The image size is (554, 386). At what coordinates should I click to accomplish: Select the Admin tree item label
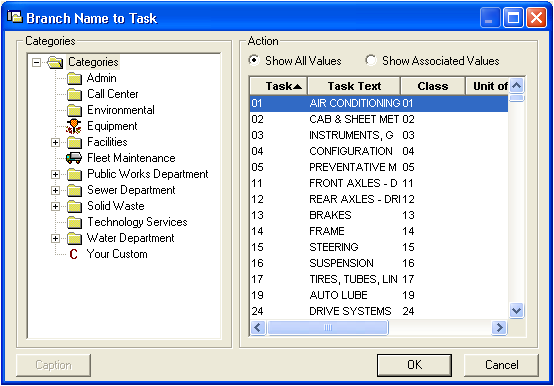[x=102, y=78]
